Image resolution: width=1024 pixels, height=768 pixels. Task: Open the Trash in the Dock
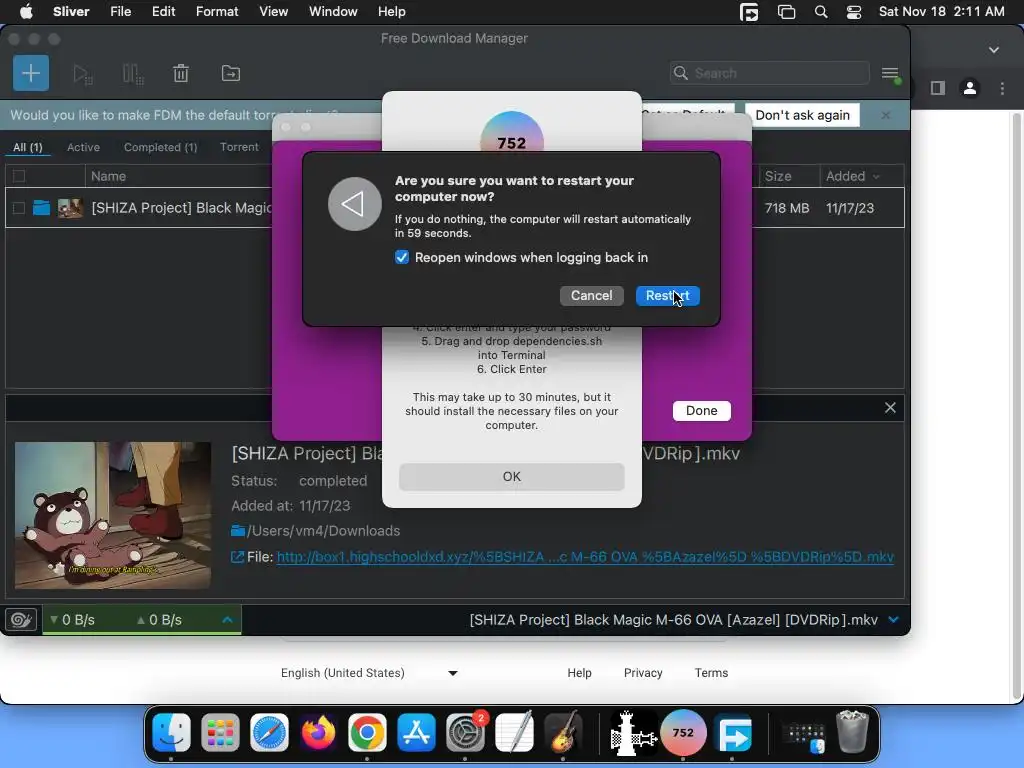click(x=852, y=733)
